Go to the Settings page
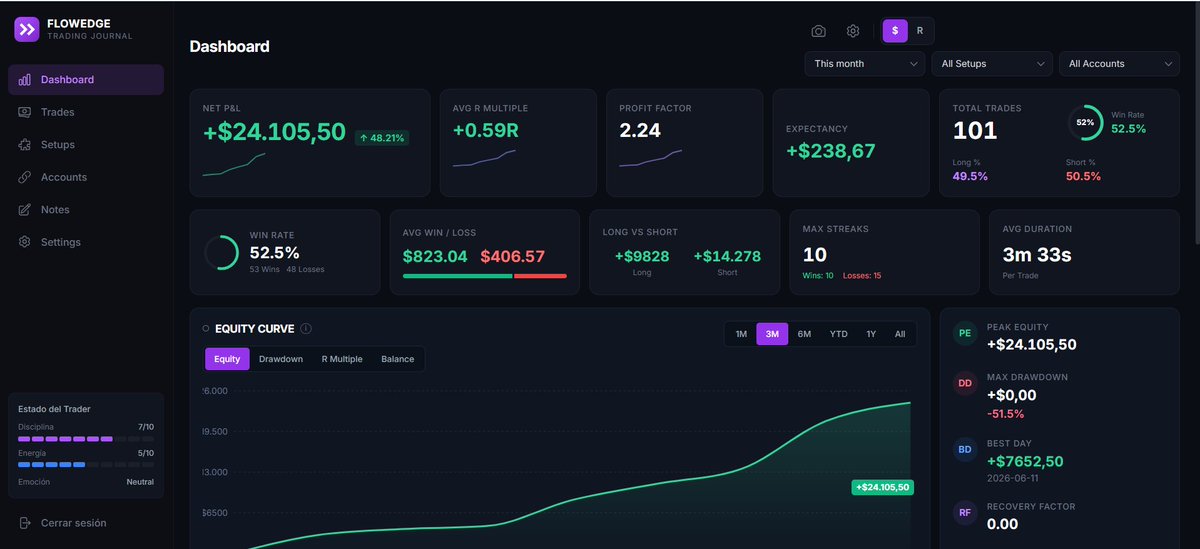 click(86, 242)
